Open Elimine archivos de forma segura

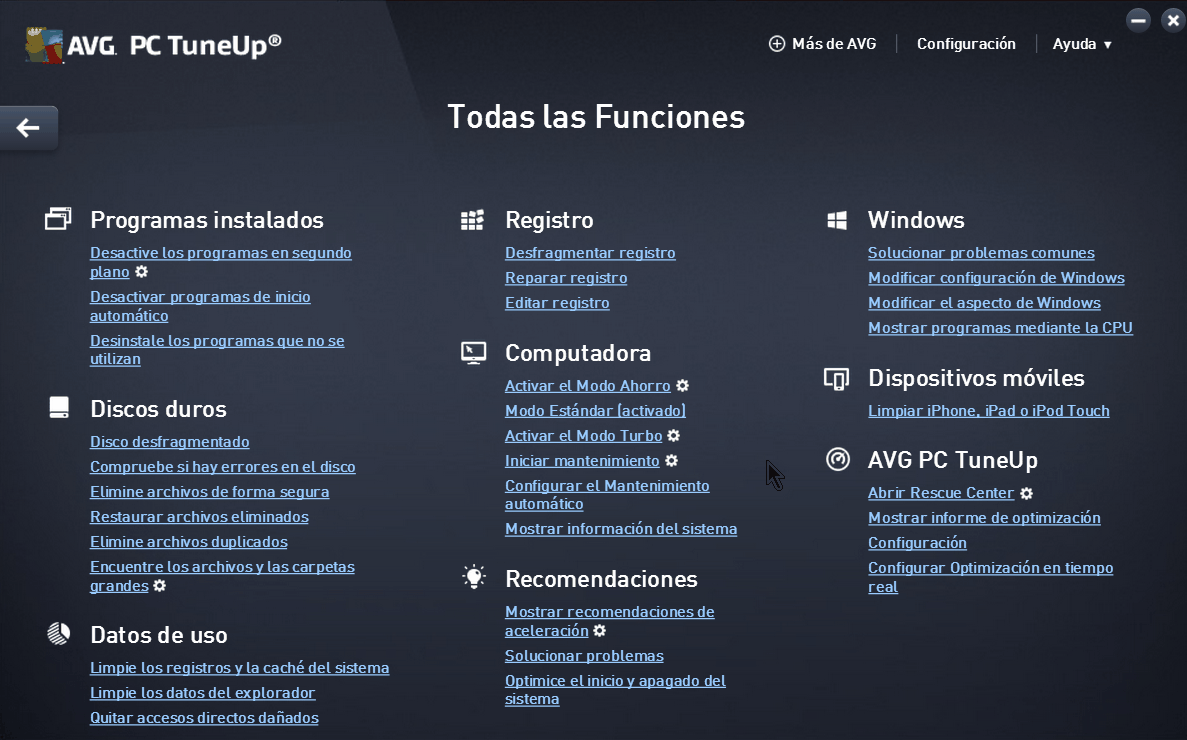point(210,491)
